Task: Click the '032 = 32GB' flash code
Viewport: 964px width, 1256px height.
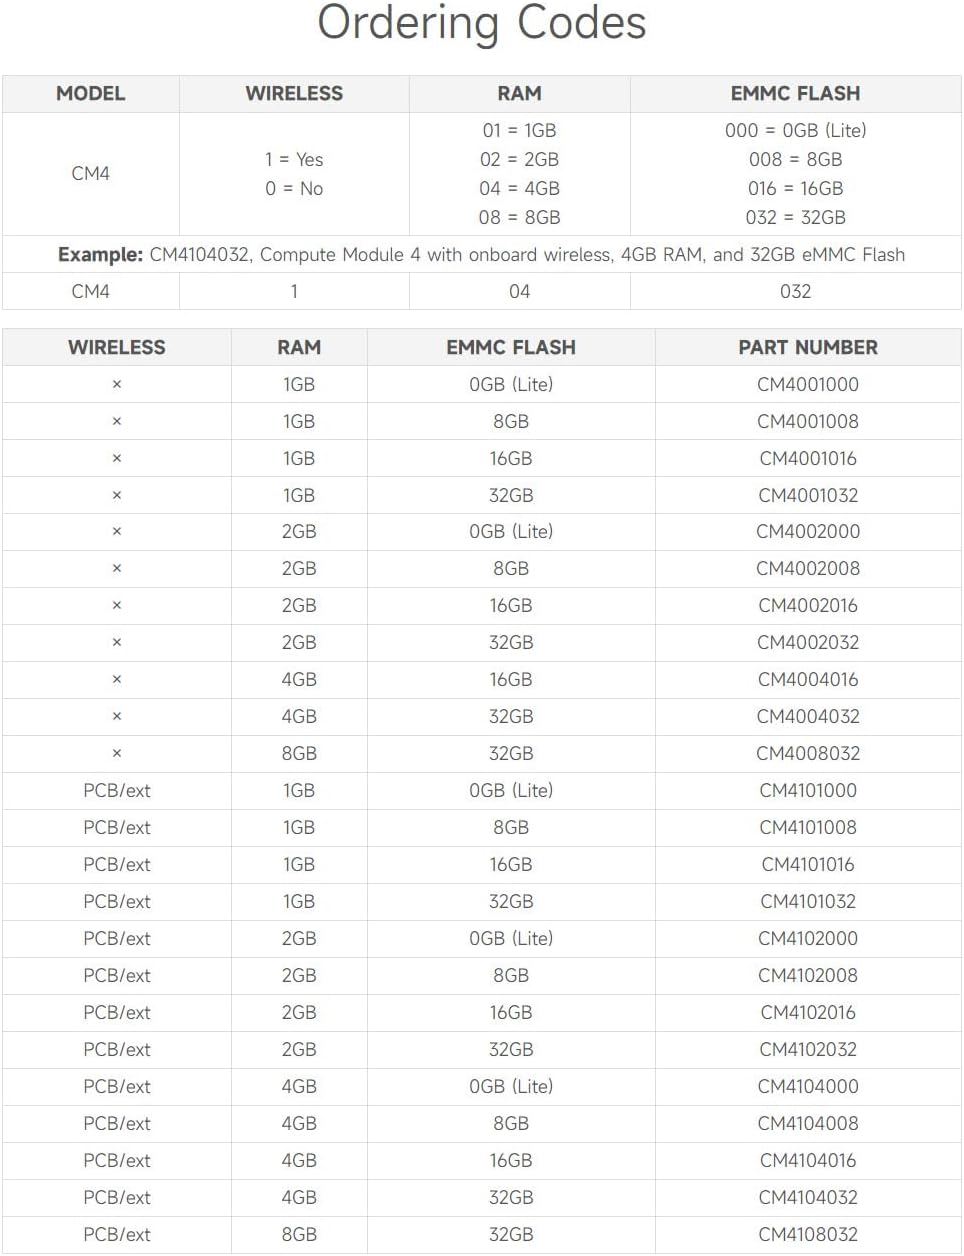Action: (x=795, y=218)
